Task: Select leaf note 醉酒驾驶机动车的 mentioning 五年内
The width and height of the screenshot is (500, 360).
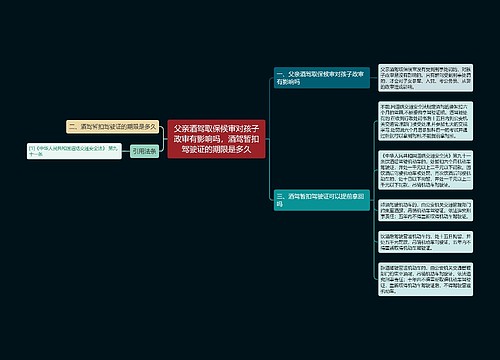Action: pyautogui.click(x=426, y=210)
